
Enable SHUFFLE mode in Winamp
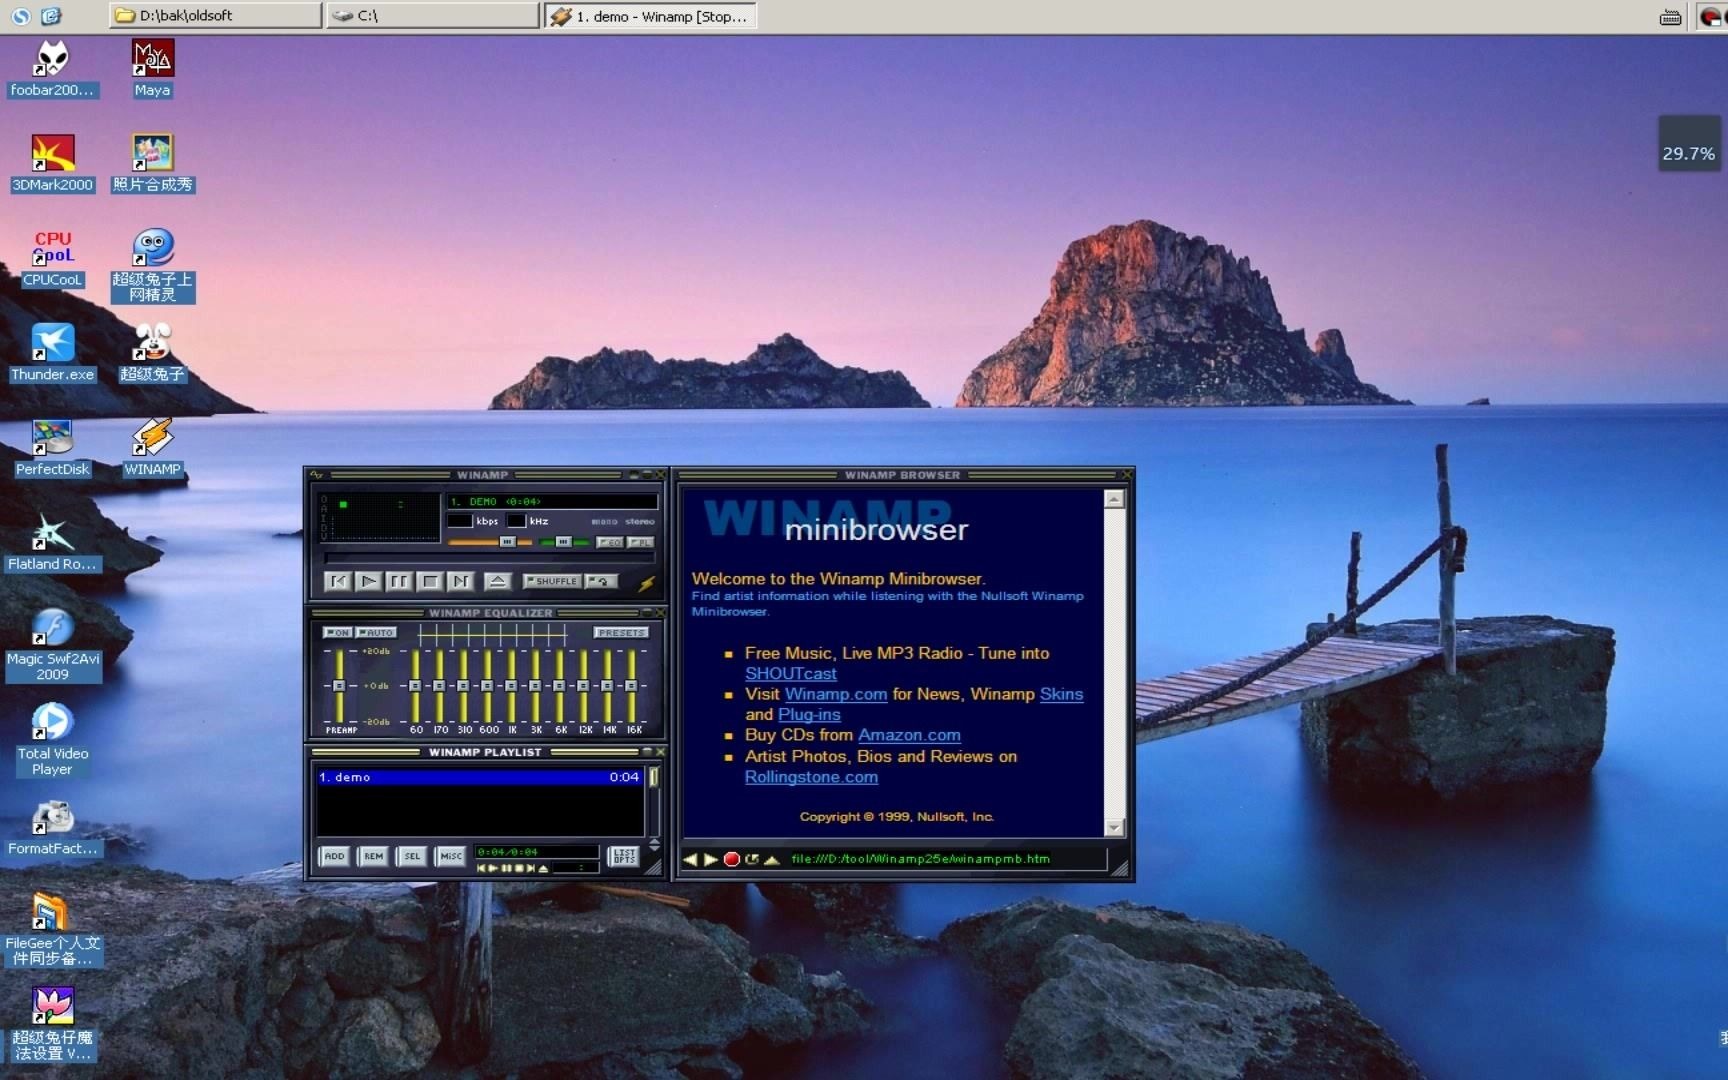[551, 581]
